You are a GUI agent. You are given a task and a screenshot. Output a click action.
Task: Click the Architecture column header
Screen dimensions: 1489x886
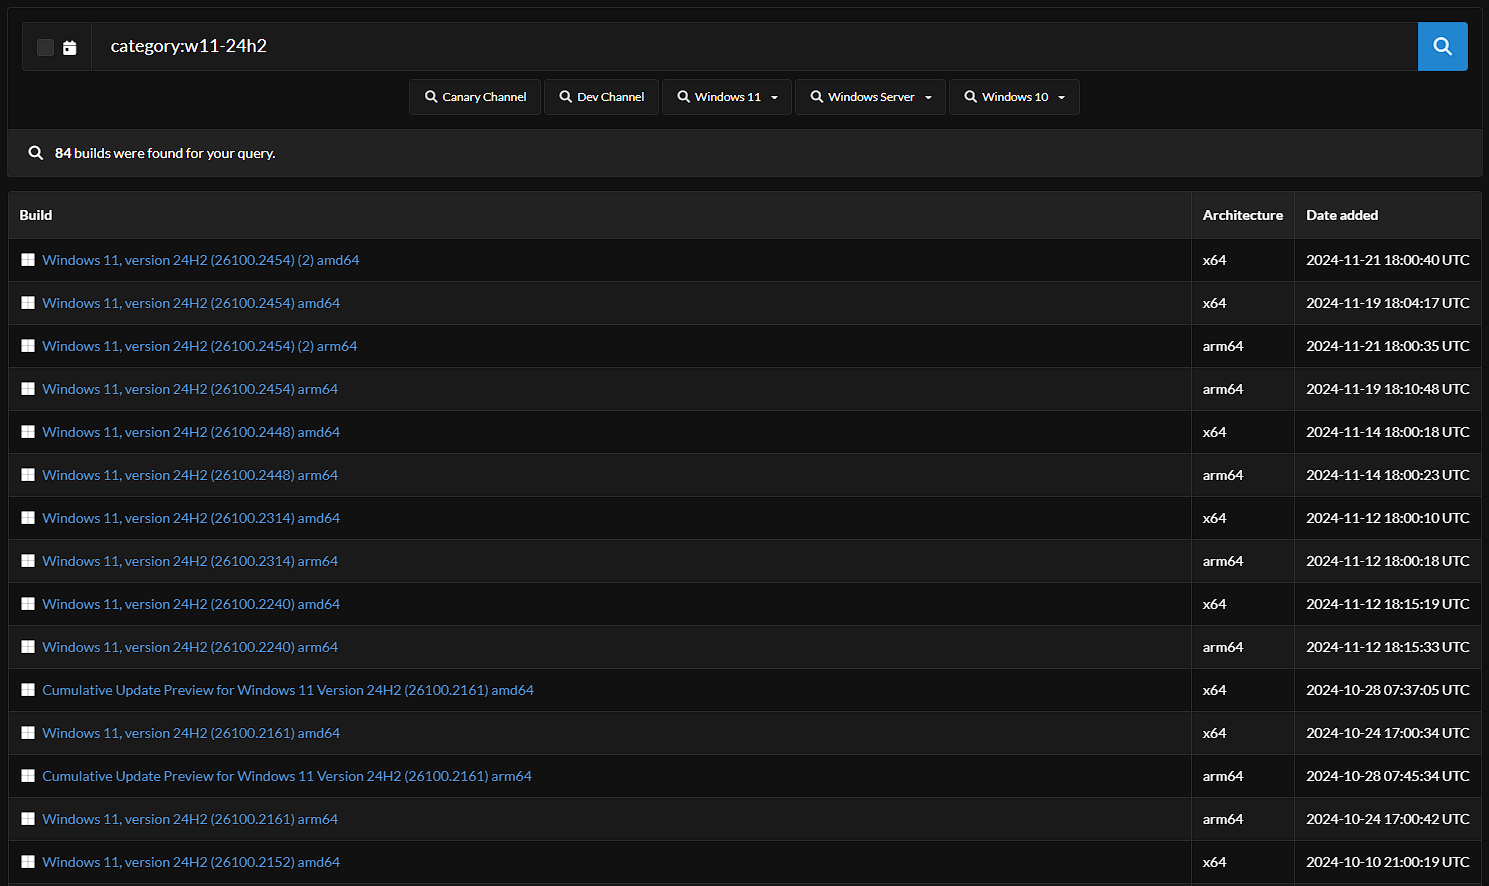point(1242,215)
